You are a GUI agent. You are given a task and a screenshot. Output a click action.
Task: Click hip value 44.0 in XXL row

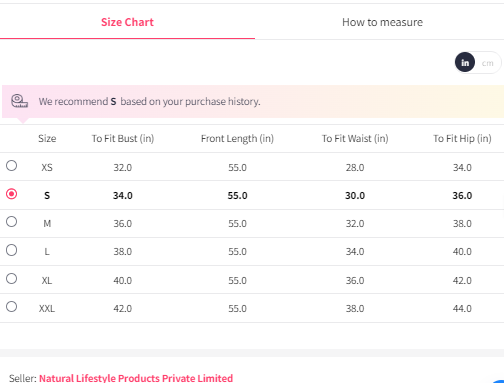pyautogui.click(x=462, y=308)
